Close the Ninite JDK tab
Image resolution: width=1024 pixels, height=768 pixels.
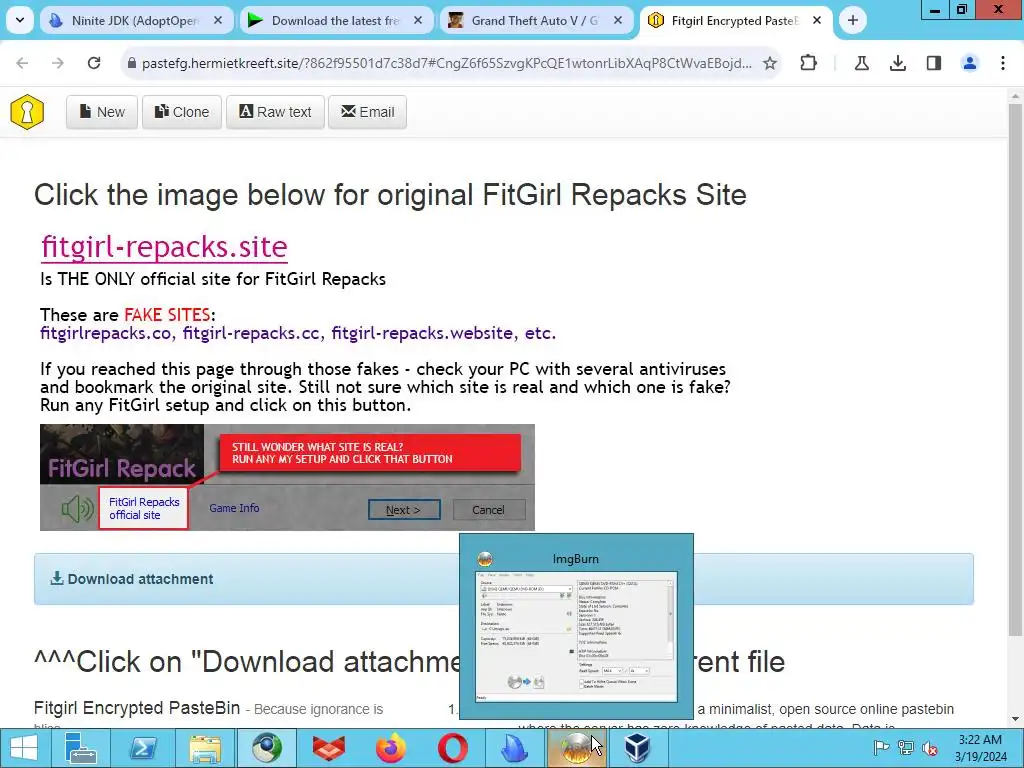tap(218, 20)
